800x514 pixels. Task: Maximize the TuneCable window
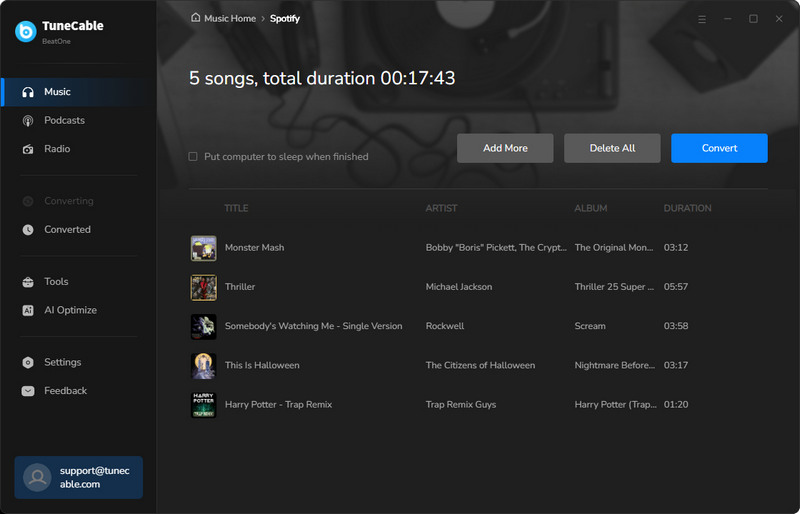(753, 19)
